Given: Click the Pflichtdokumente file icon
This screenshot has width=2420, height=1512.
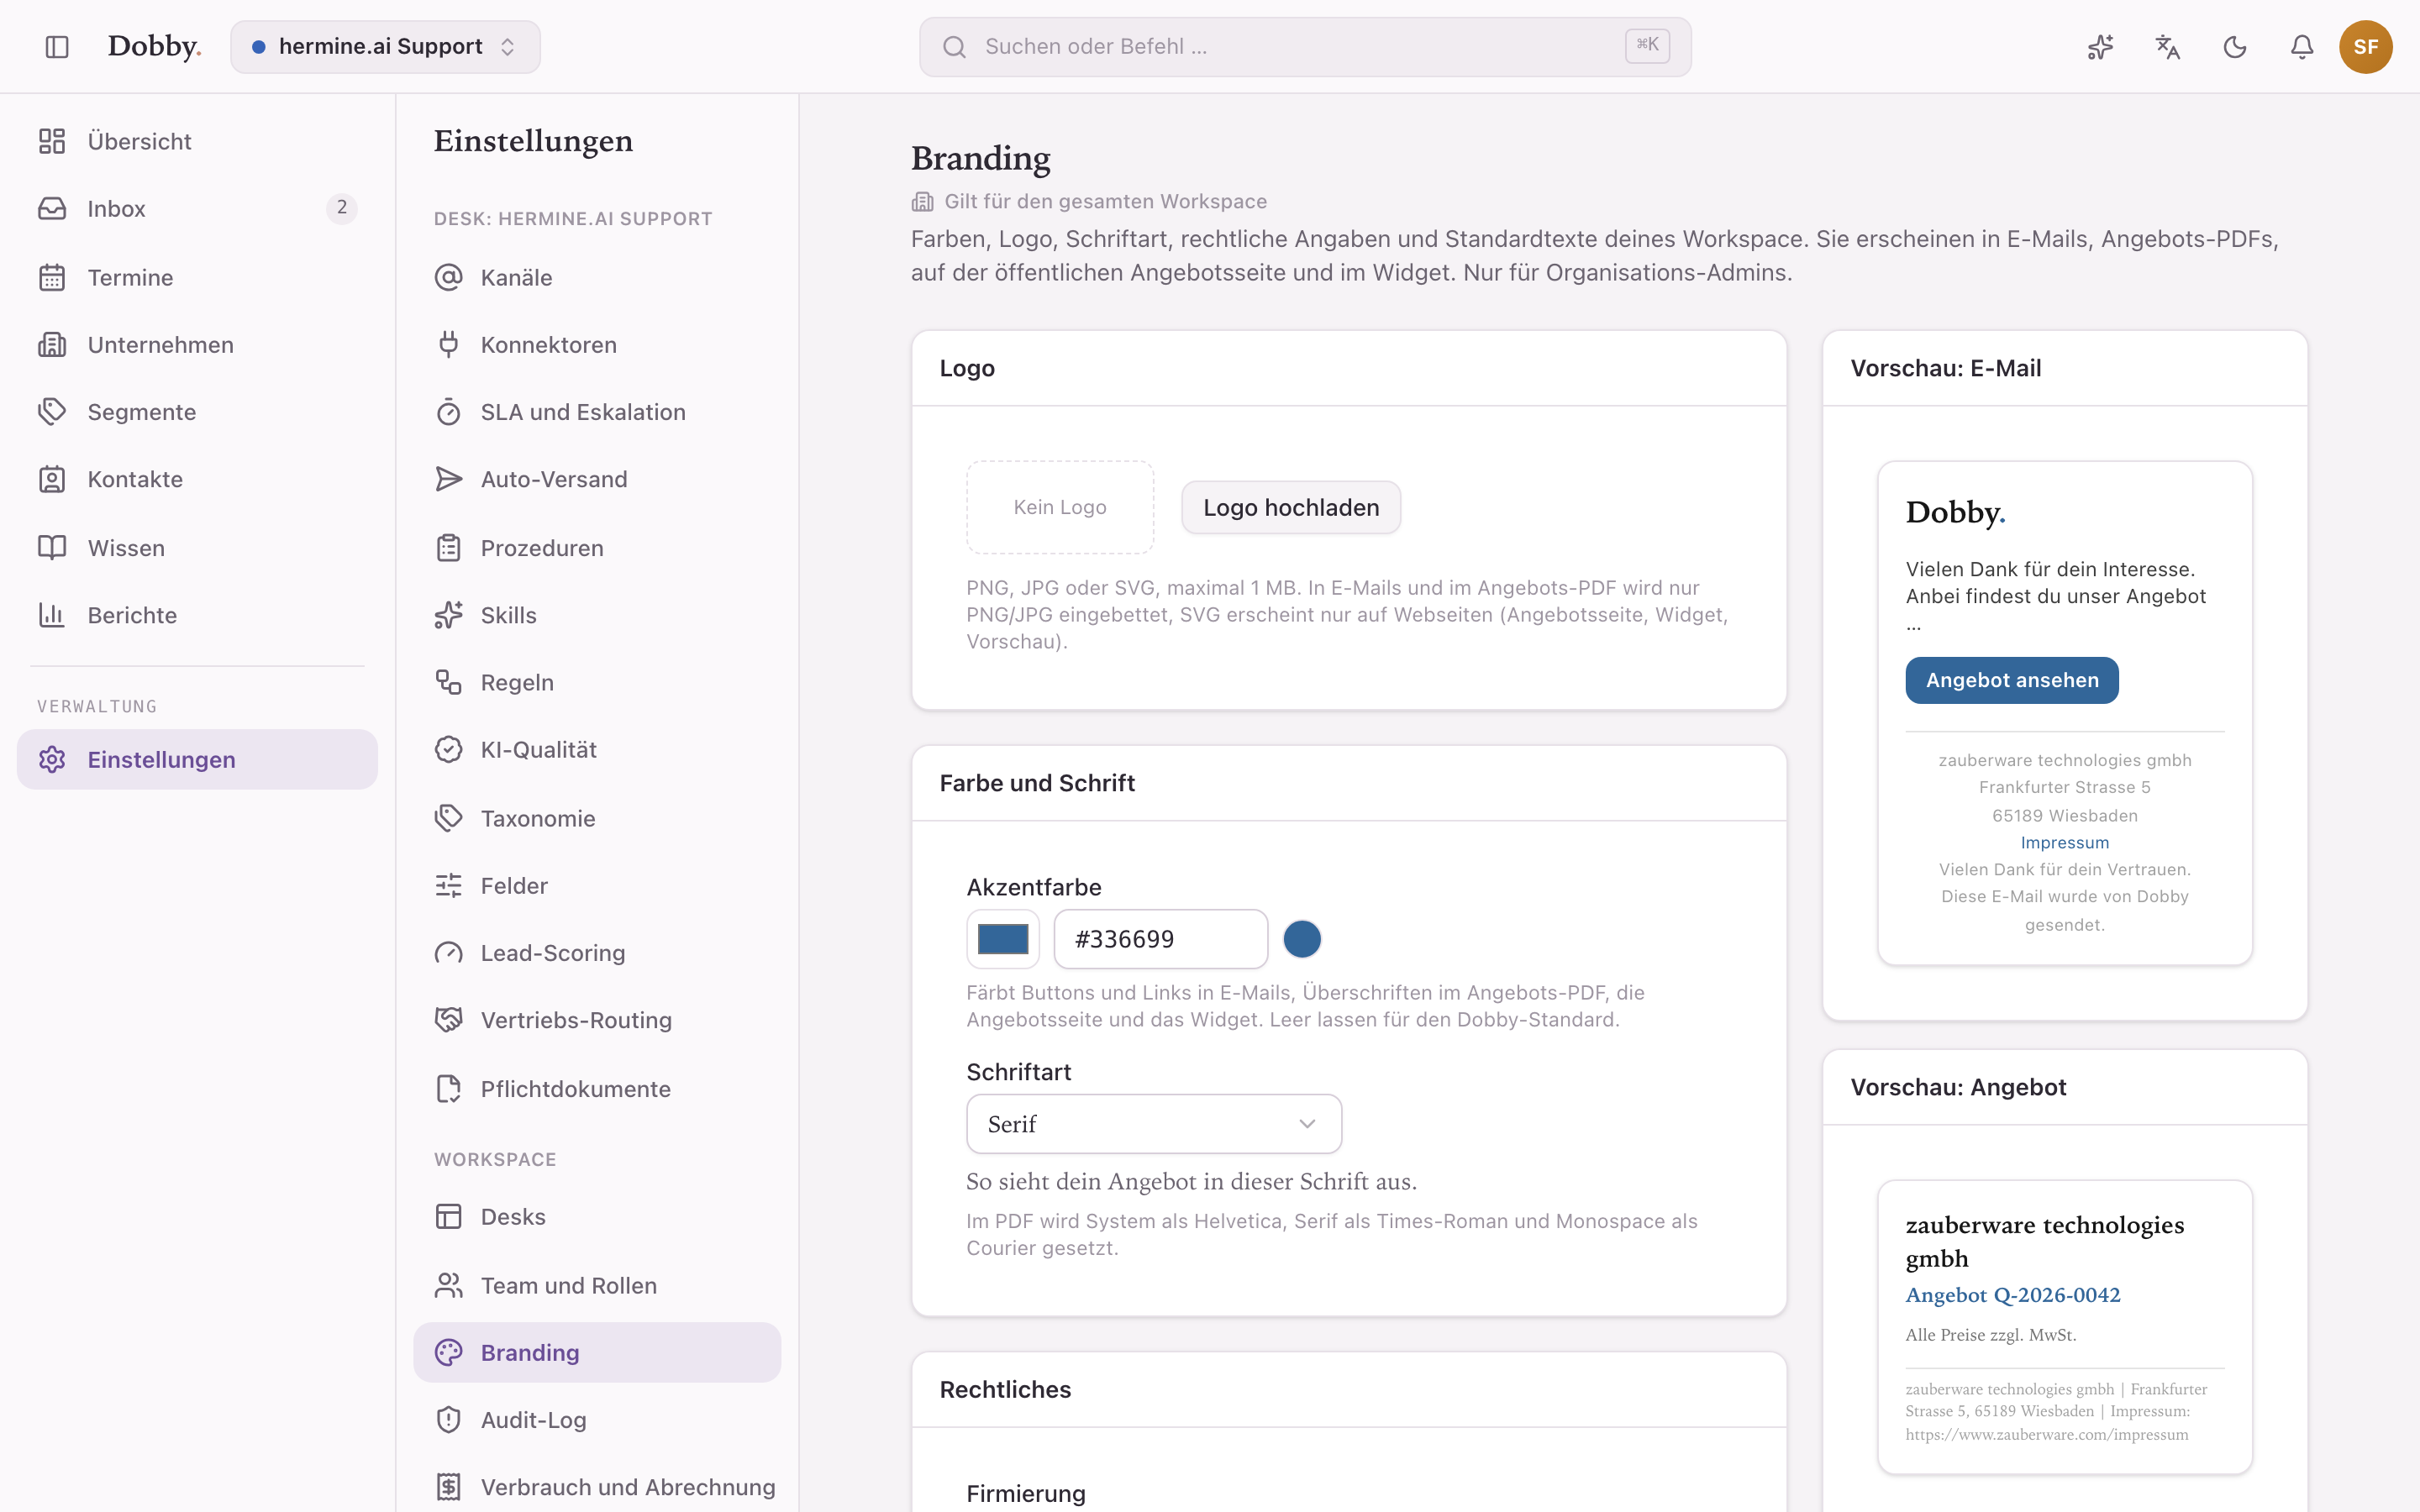Looking at the screenshot, I should (449, 1088).
